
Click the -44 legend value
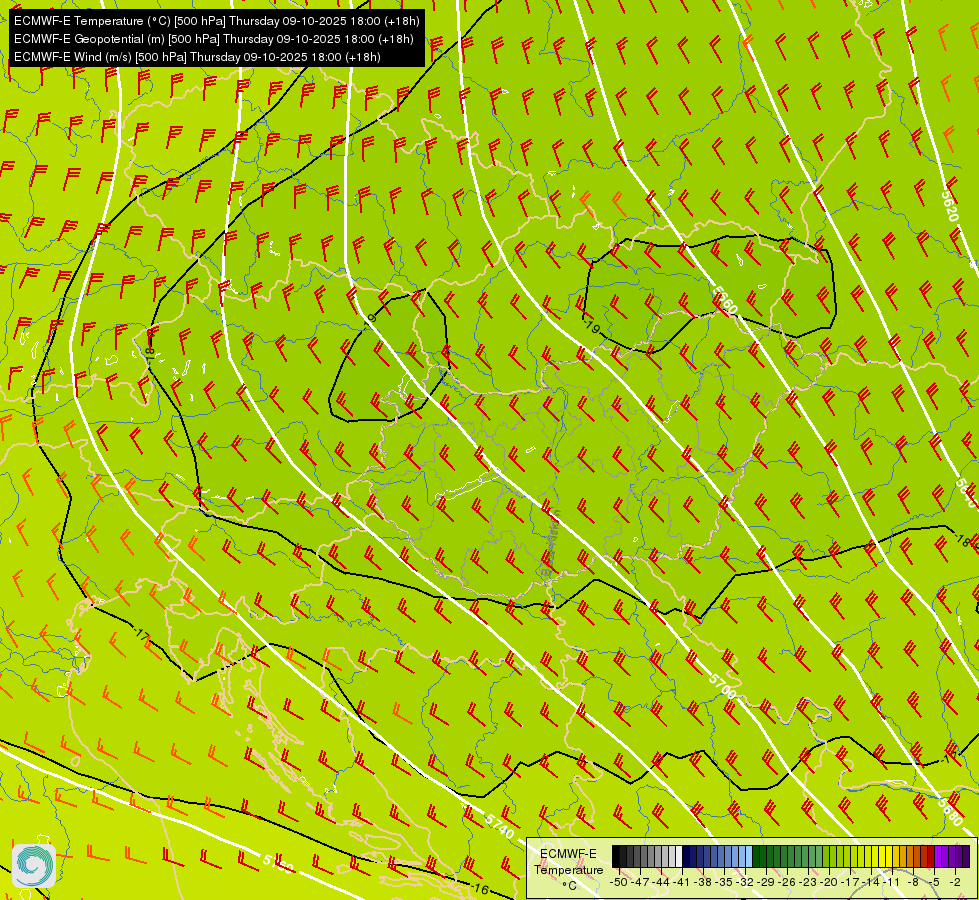point(661,882)
